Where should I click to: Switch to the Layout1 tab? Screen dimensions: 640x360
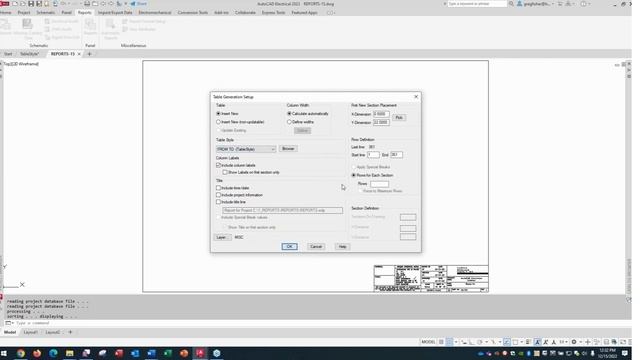click(31, 332)
